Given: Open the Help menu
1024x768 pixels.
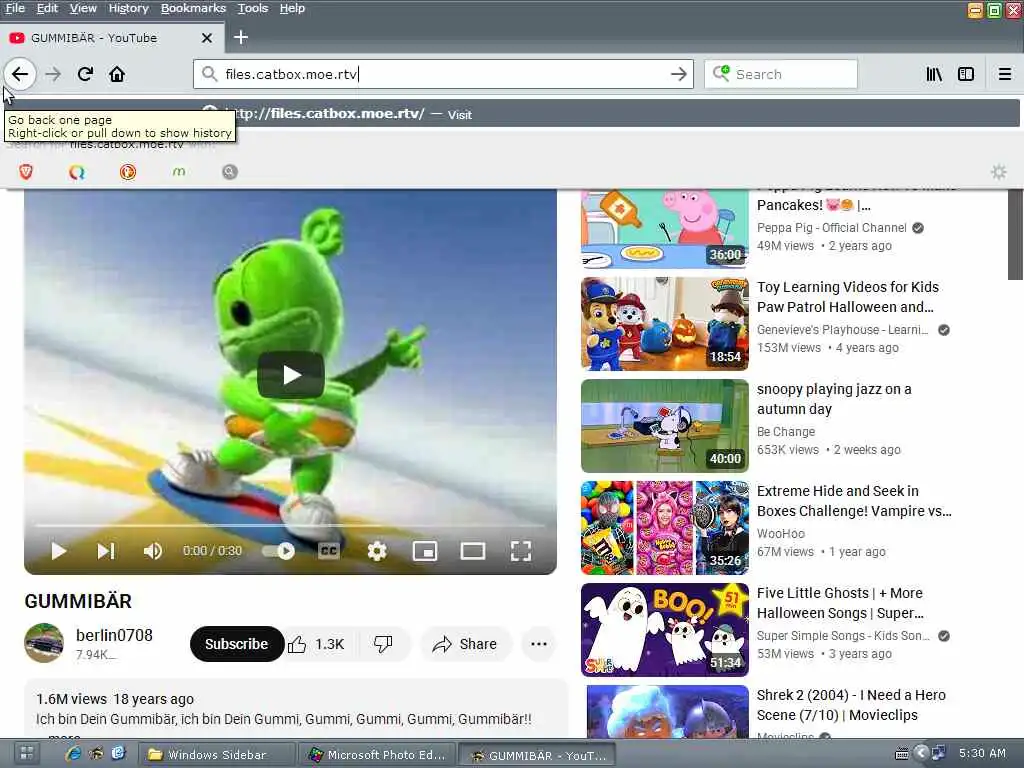Looking at the screenshot, I should (x=292, y=8).
